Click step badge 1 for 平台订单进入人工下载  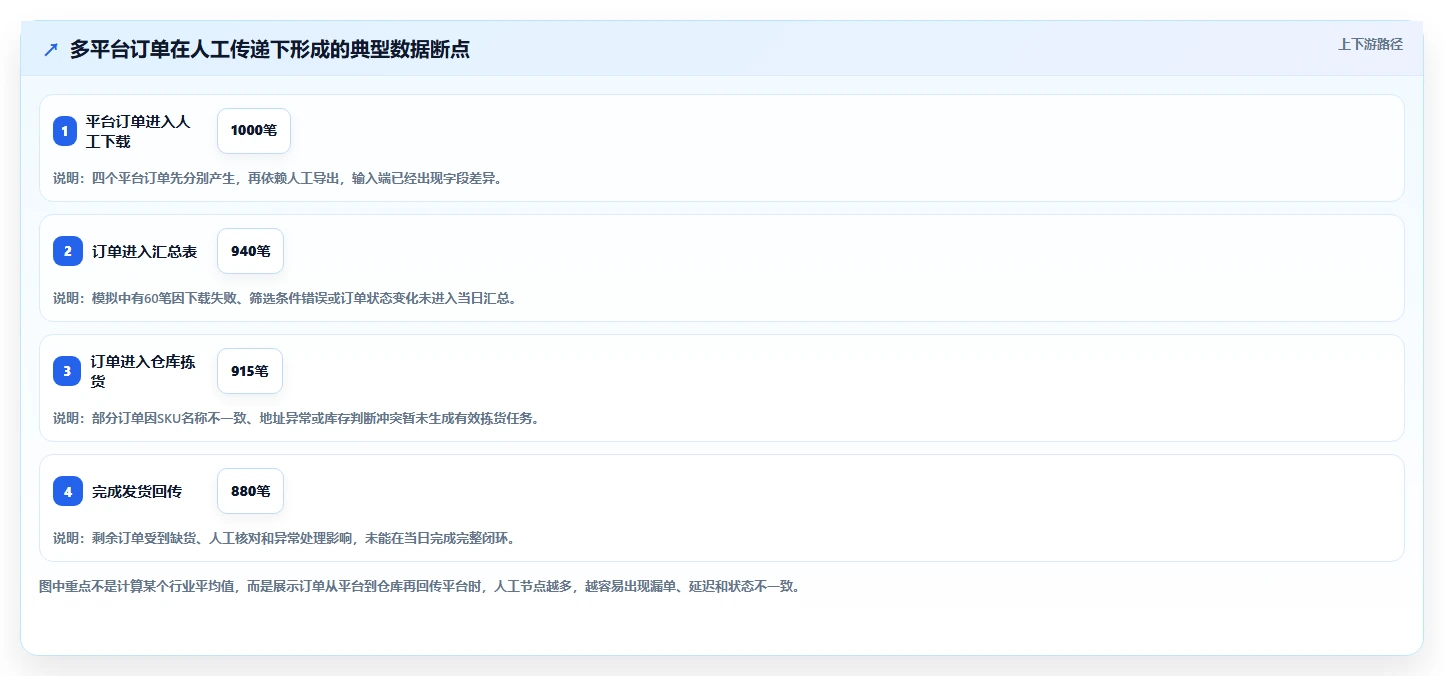tap(65, 131)
